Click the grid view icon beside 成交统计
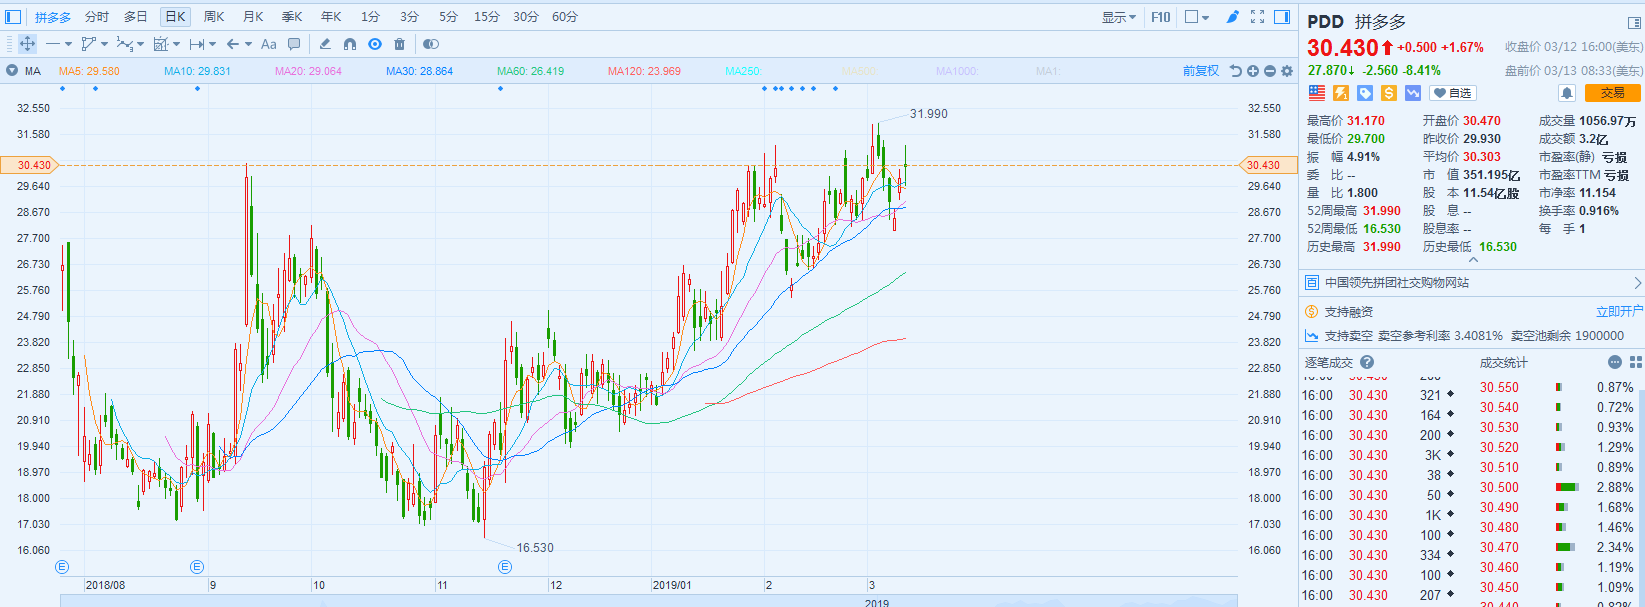Viewport: 1645px width, 607px height. (x=1636, y=362)
